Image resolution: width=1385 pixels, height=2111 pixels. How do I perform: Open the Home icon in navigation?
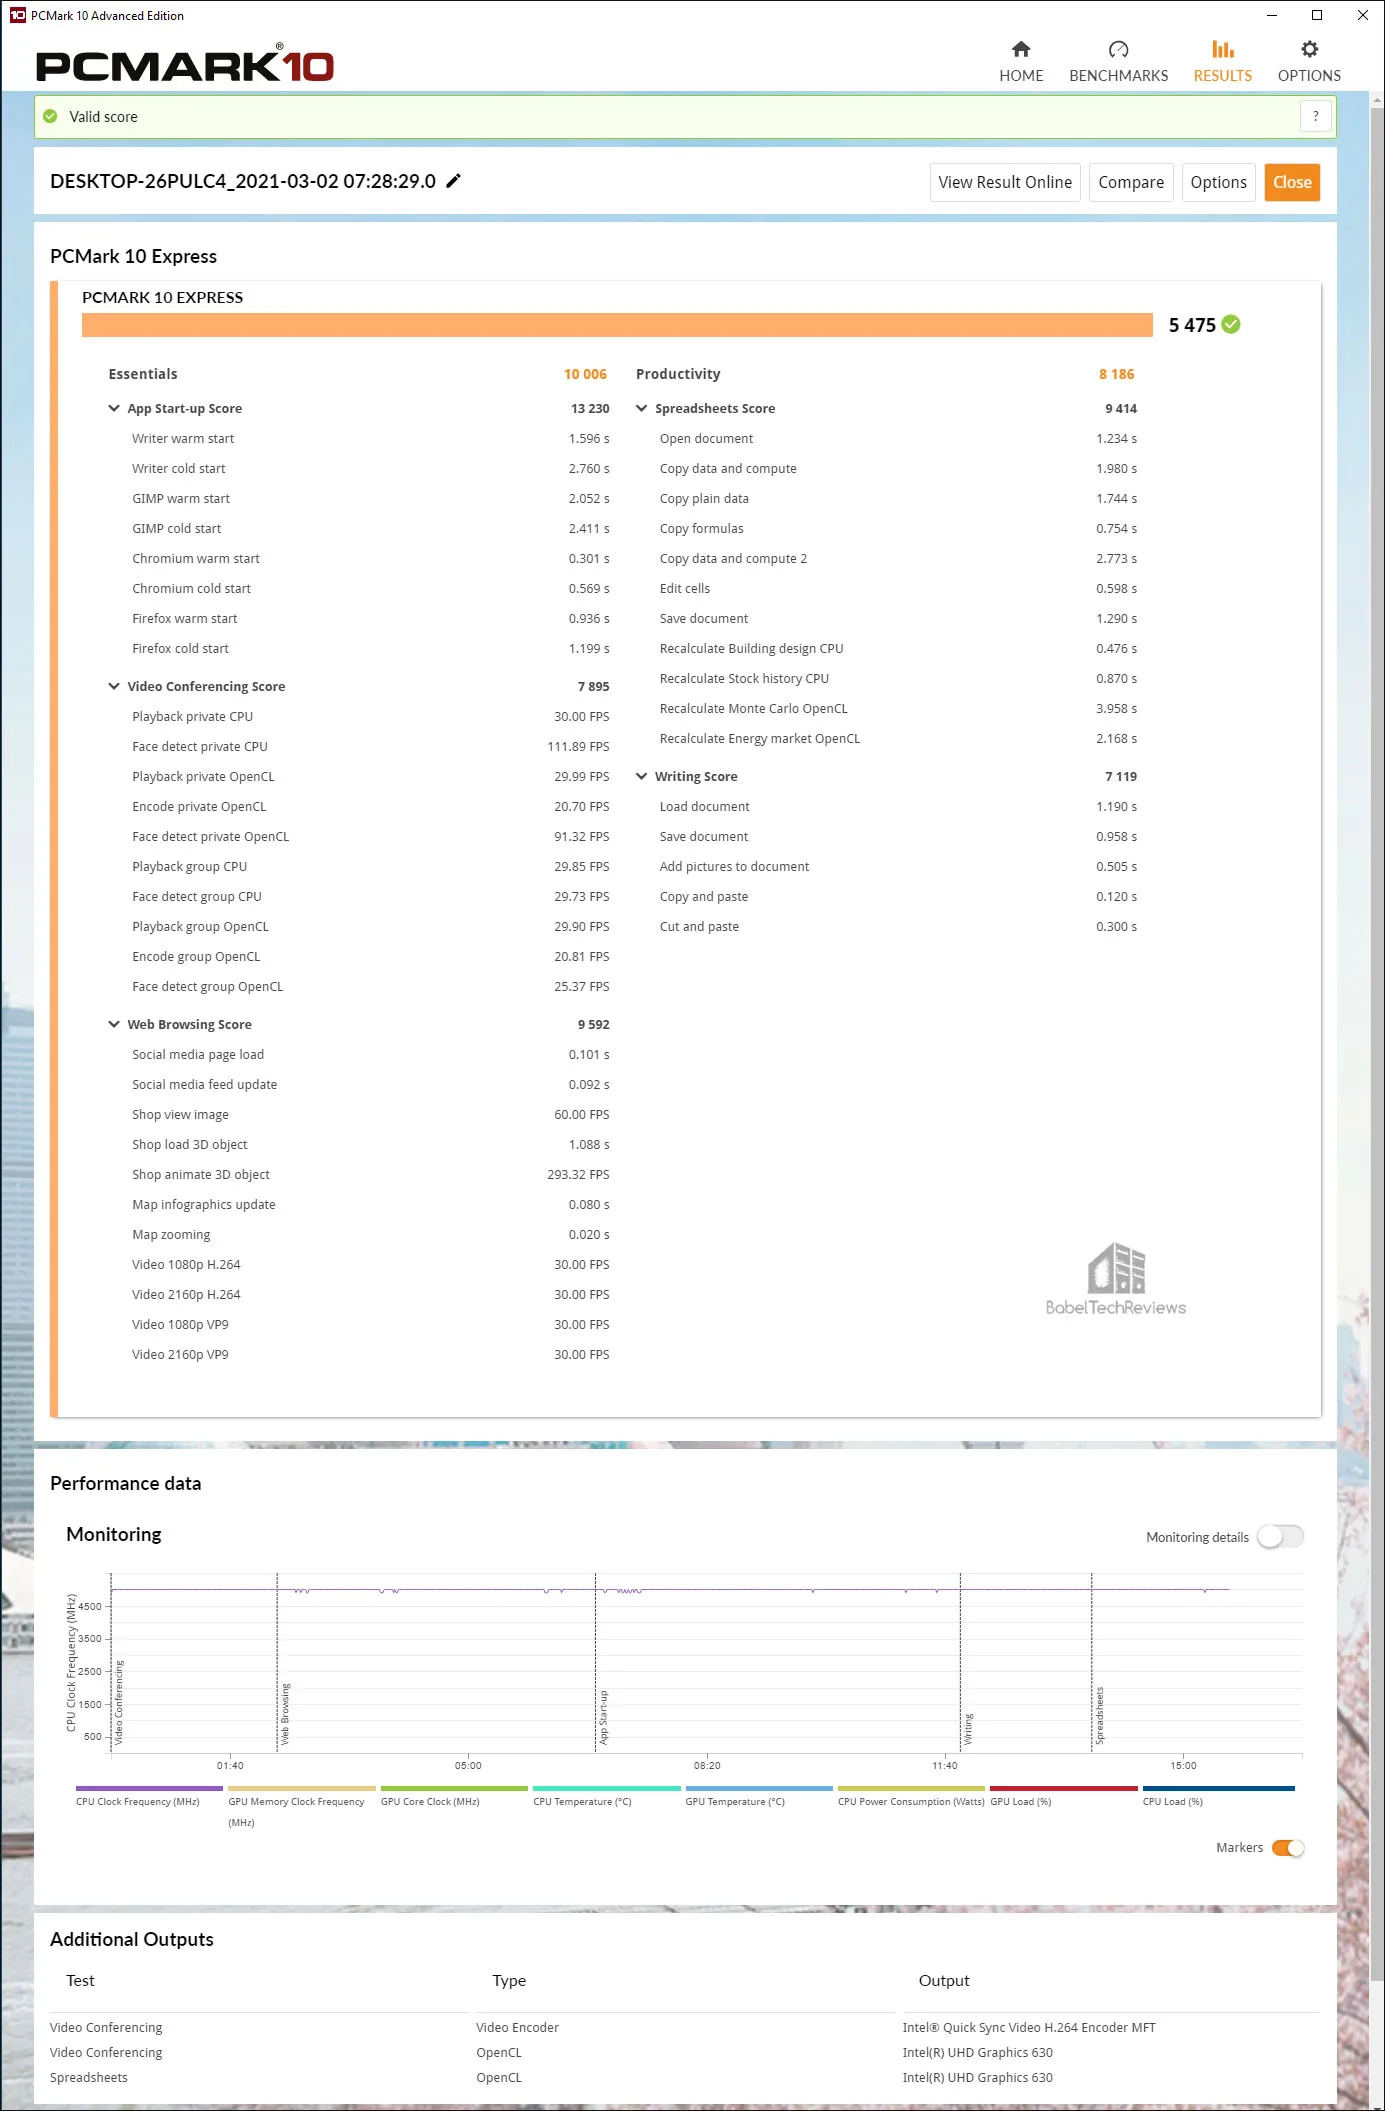point(1021,49)
